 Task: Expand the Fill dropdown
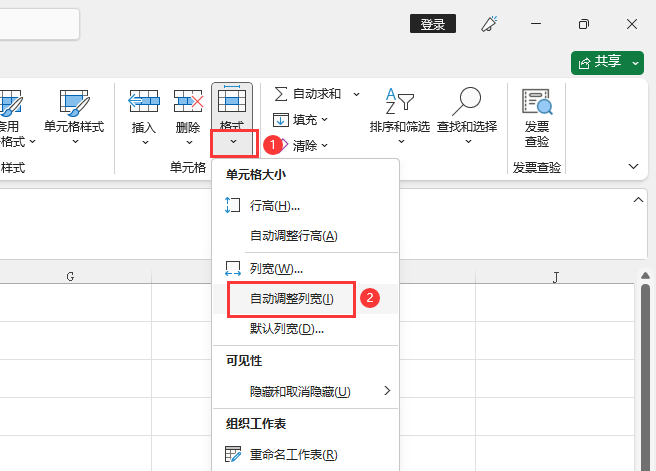[325, 120]
